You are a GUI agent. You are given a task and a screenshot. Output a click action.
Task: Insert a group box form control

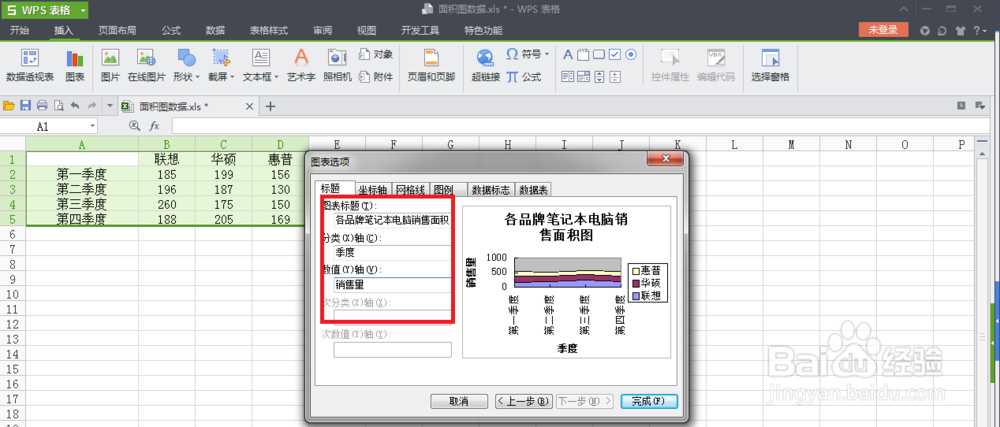pyautogui.click(x=583, y=55)
